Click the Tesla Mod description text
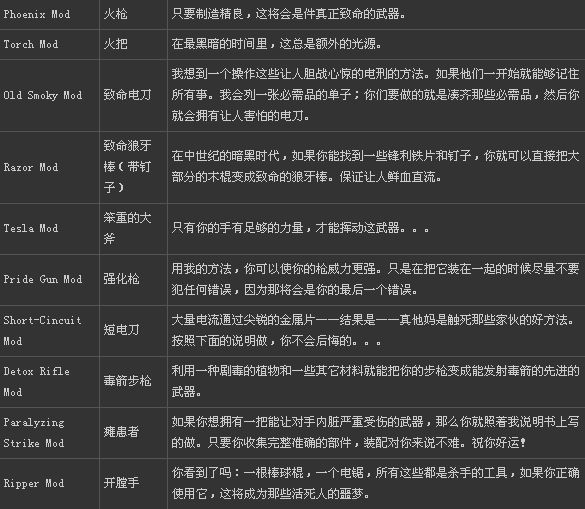 pyautogui.click(x=301, y=228)
